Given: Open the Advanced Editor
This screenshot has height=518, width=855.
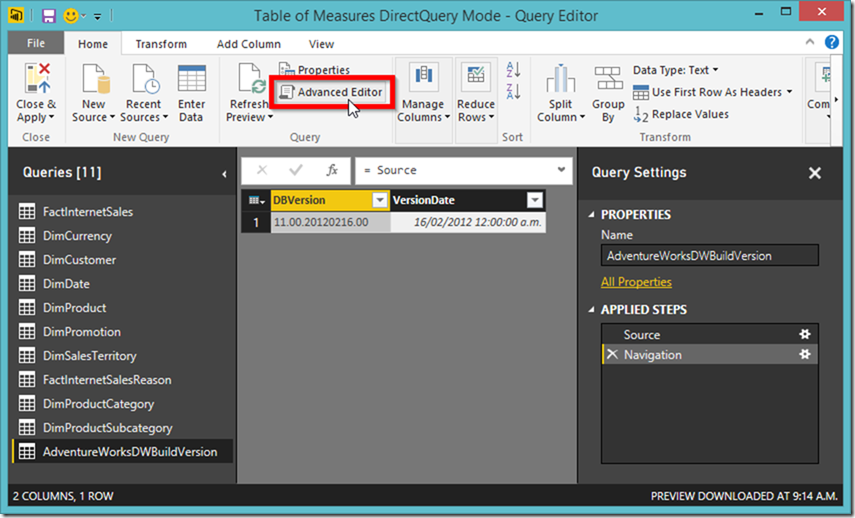Looking at the screenshot, I should click(331, 92).
